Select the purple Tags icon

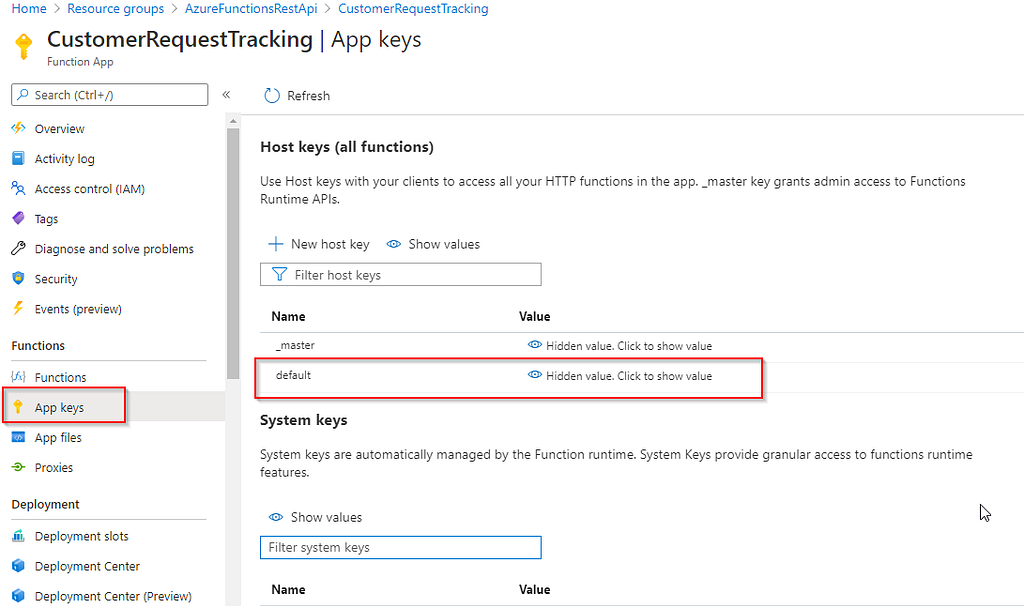(x=18, y=218)
